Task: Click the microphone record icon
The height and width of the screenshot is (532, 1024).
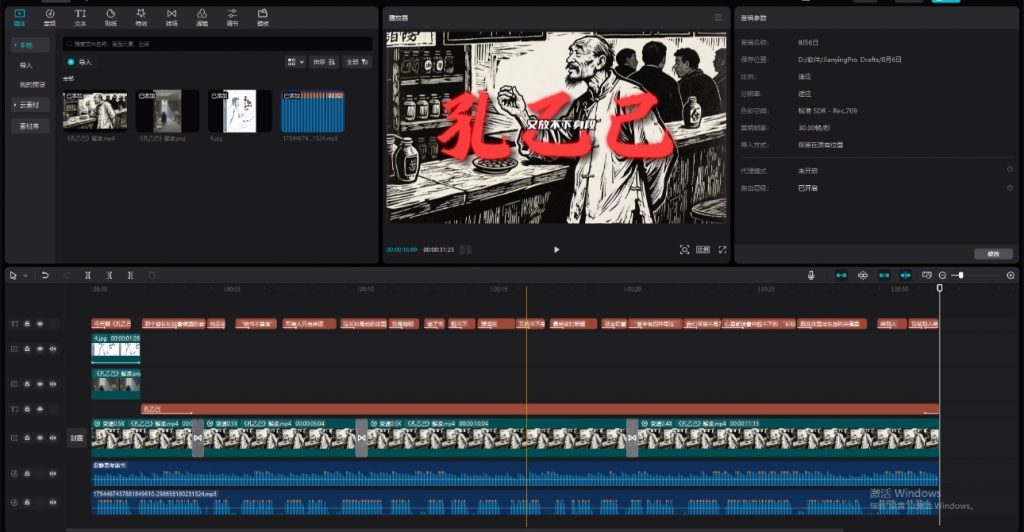Action: pyautogui.click(x=812, y=275)
